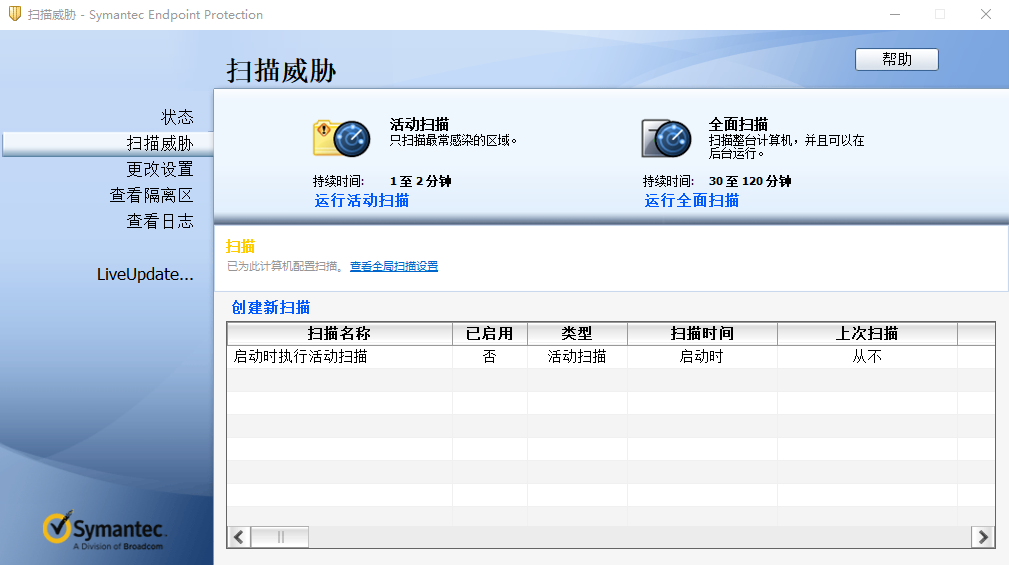This screenshot has height=565, width=1009.
Task: Open 更改设置 from the sidebar
Action: click(x=159, y=170)
